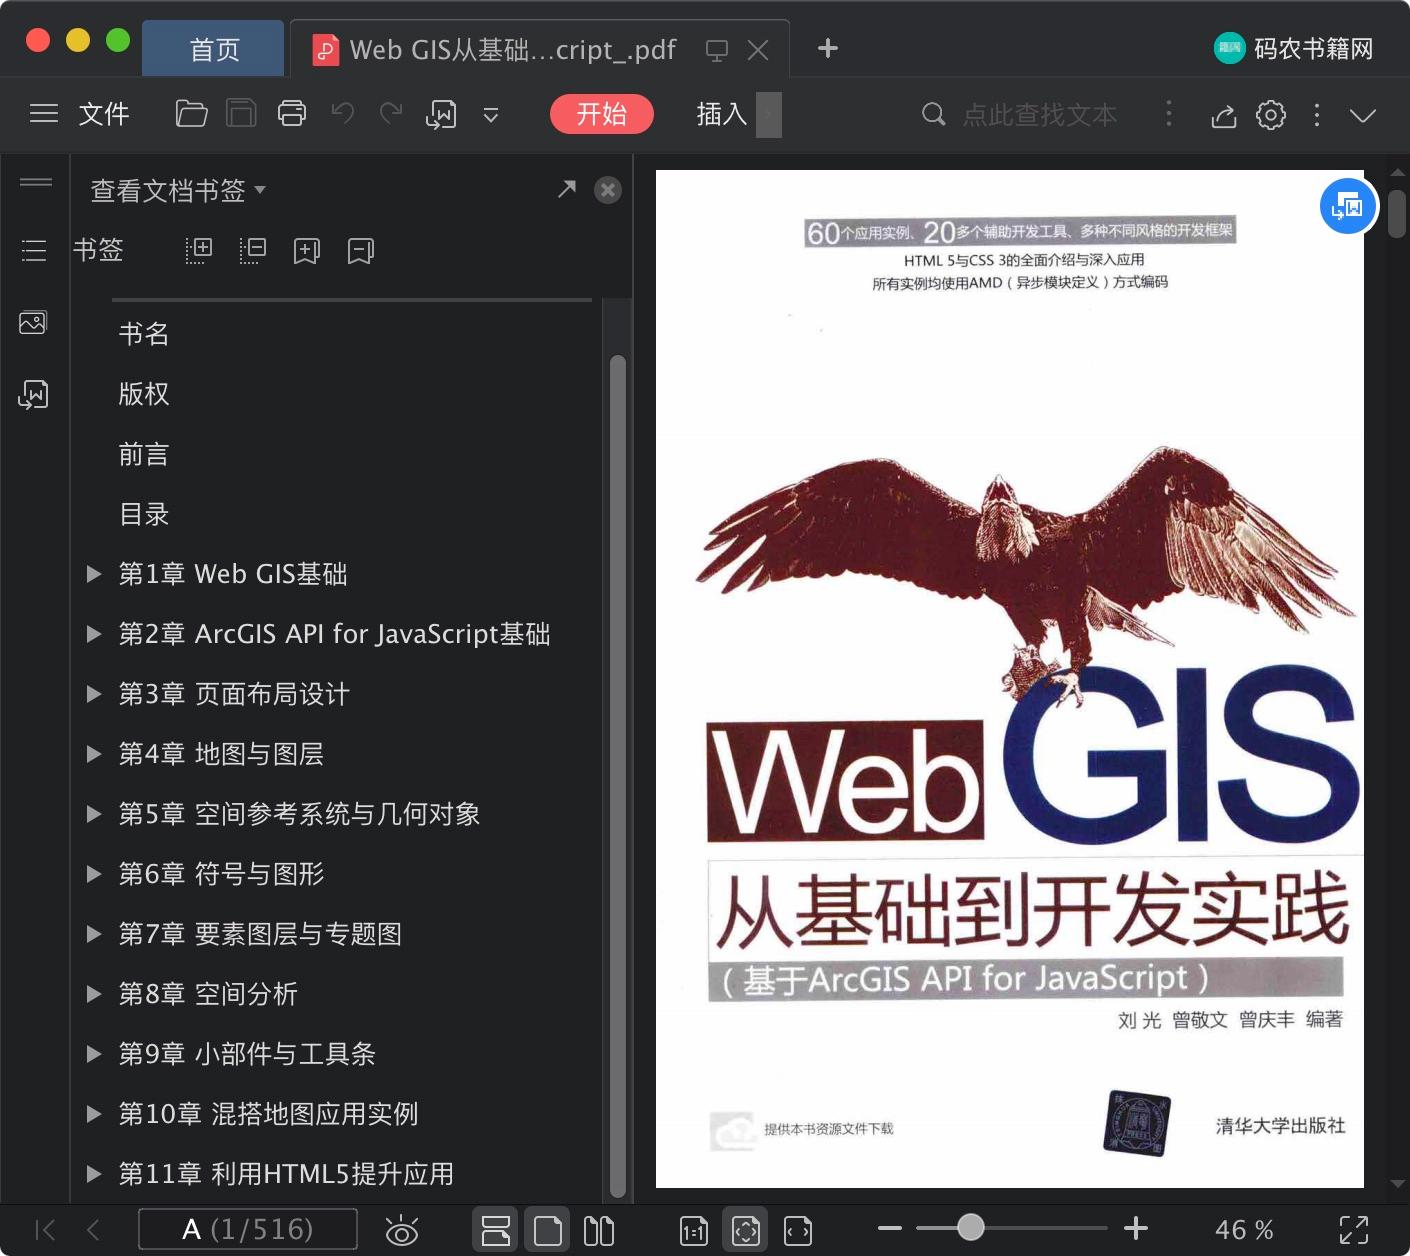Enable single page view mode

[x=548, y=1230]
